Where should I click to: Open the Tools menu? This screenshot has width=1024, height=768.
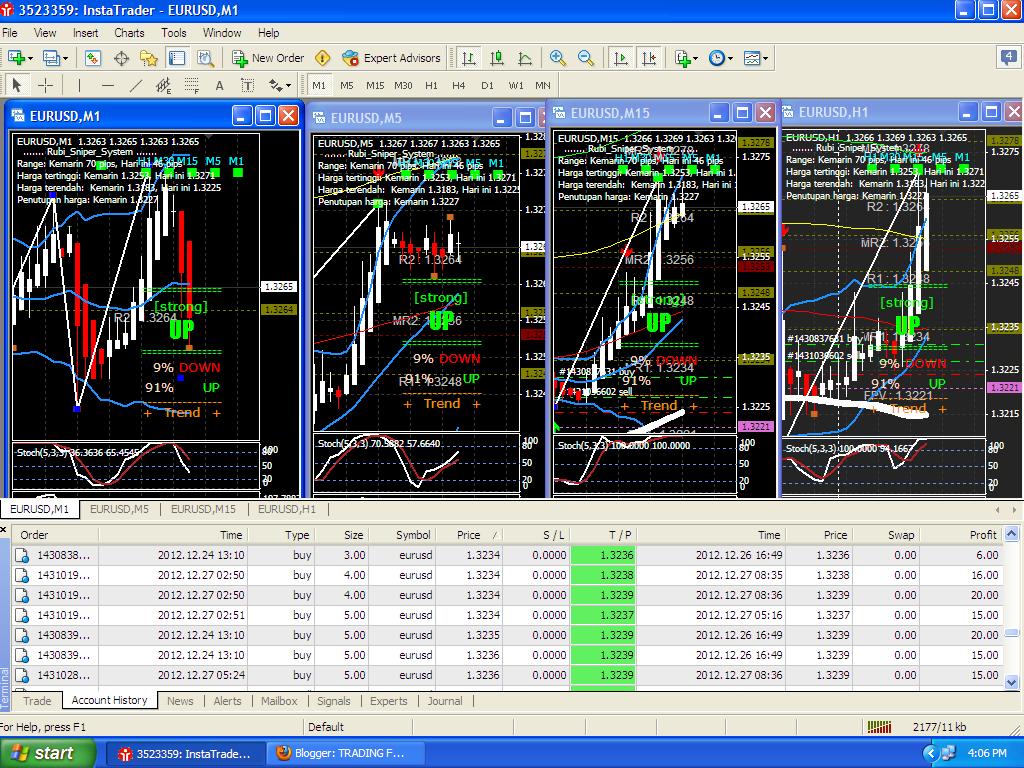pyautogui.click(x=174, y=33)
